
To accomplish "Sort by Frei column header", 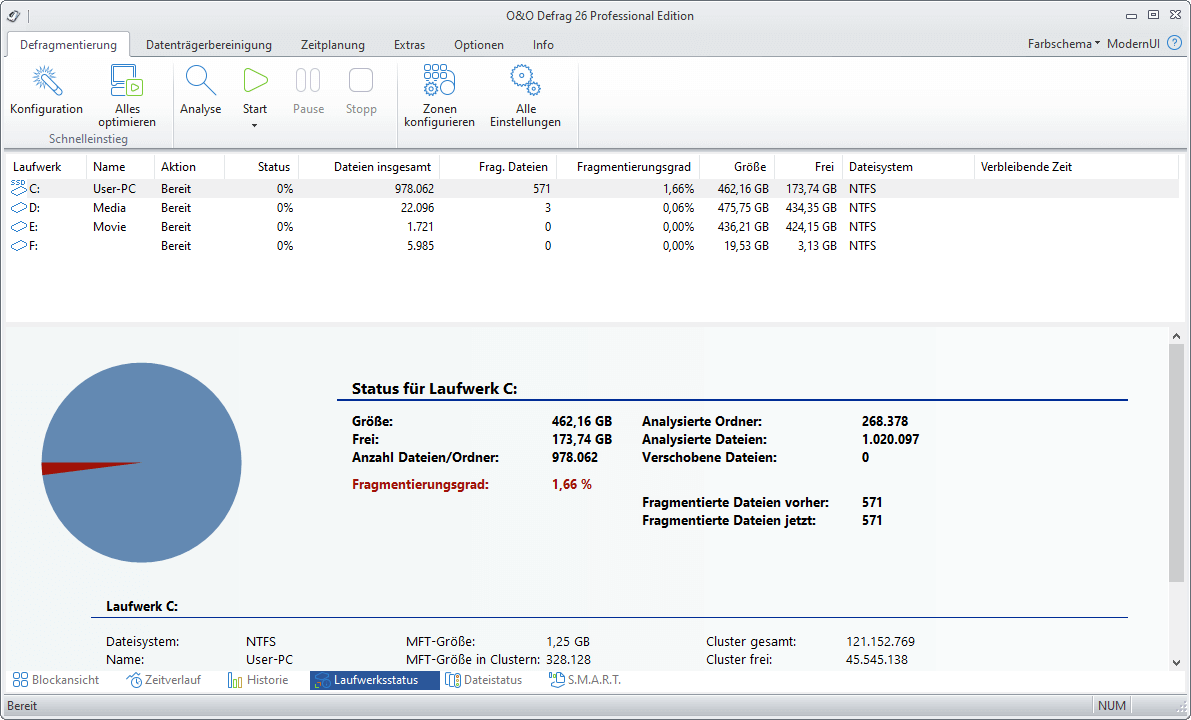I will tap(808, 166).
